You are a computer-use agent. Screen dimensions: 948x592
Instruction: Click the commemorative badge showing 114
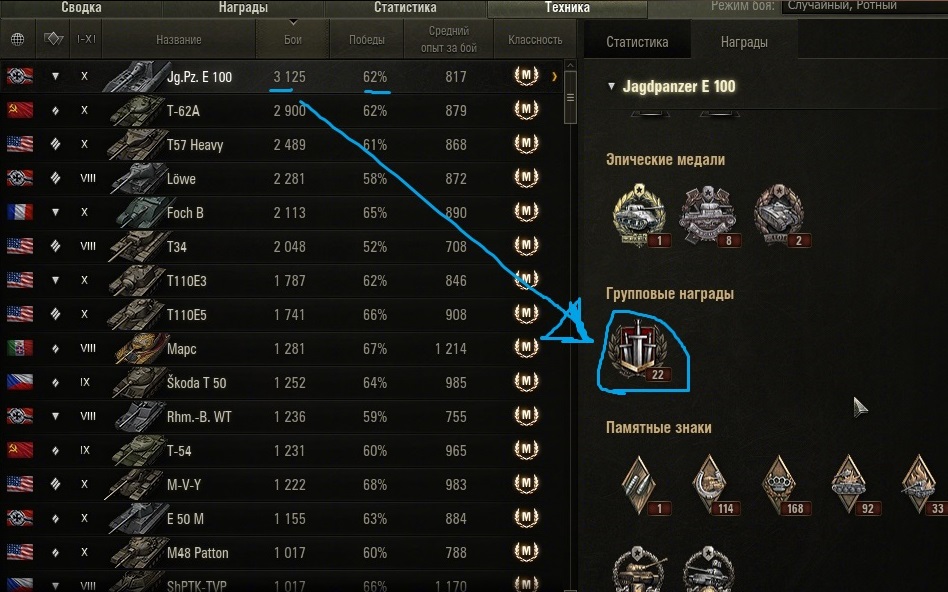[709, 485]
